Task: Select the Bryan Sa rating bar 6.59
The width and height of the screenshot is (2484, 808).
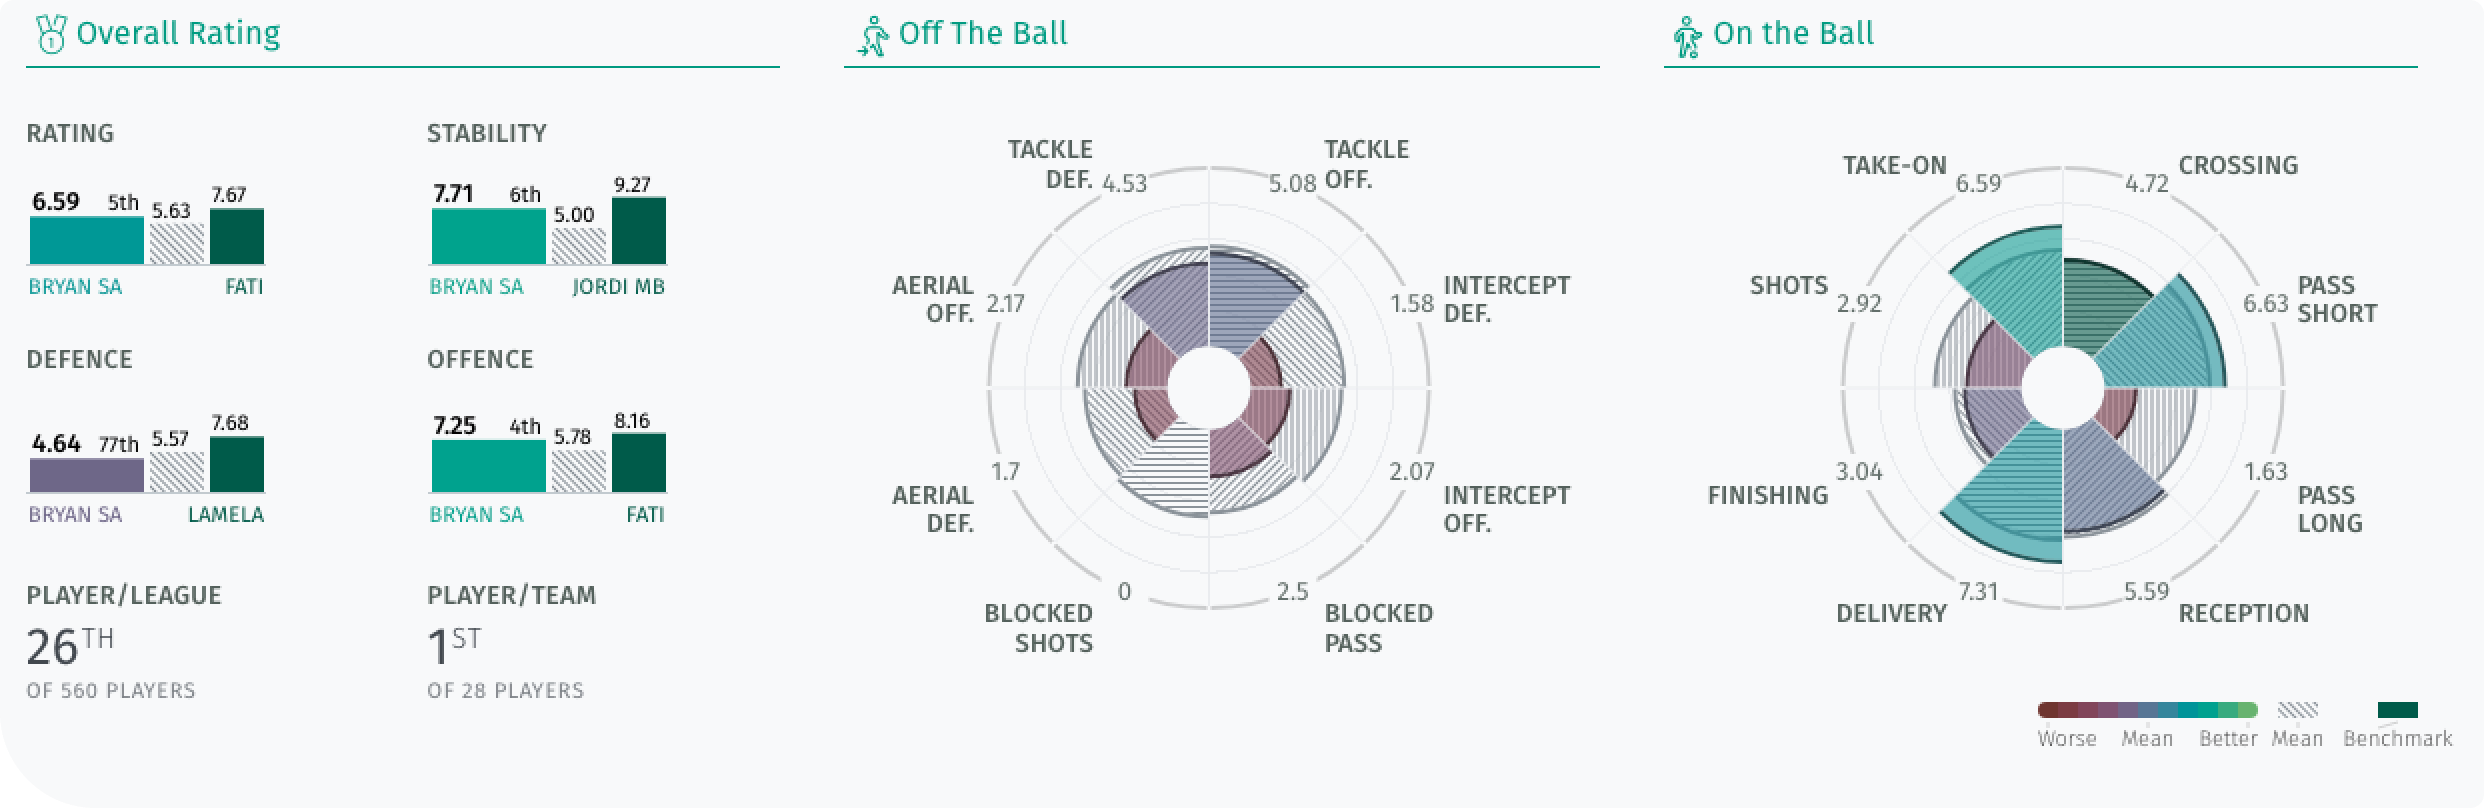Action: [x=87, y=240]
